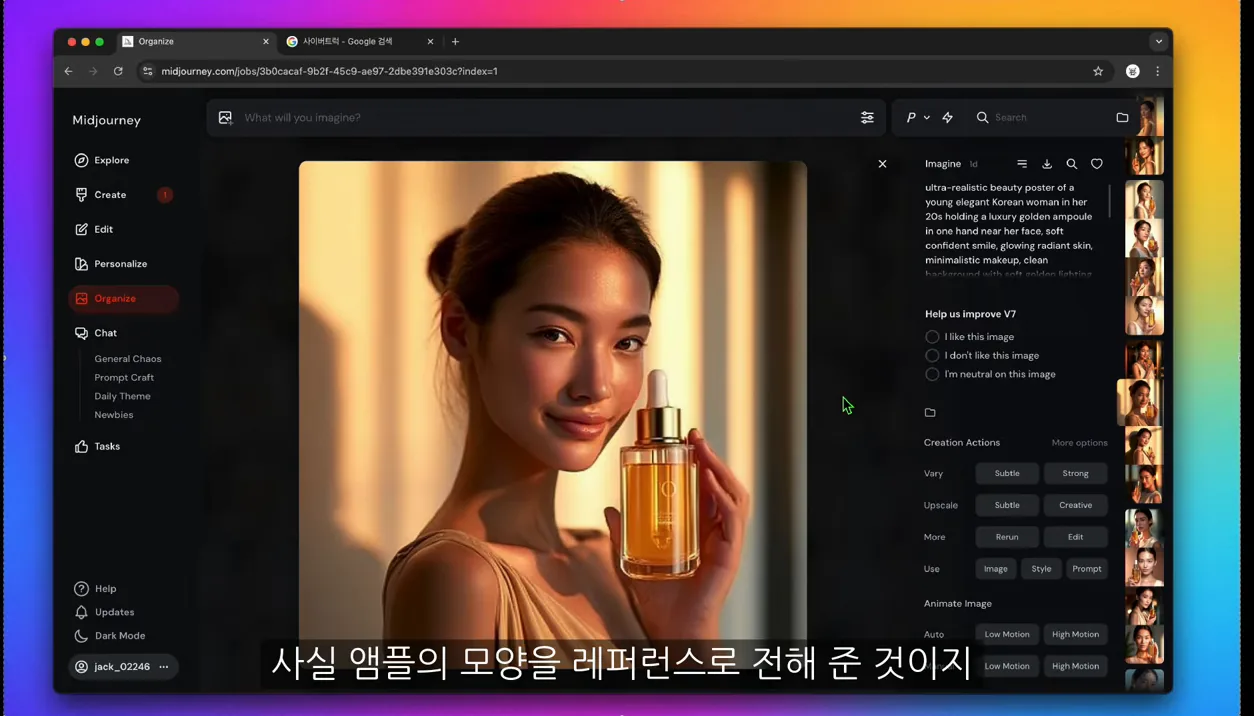
Task: Open Tasks in the sidebar
Action: (98, 446)
